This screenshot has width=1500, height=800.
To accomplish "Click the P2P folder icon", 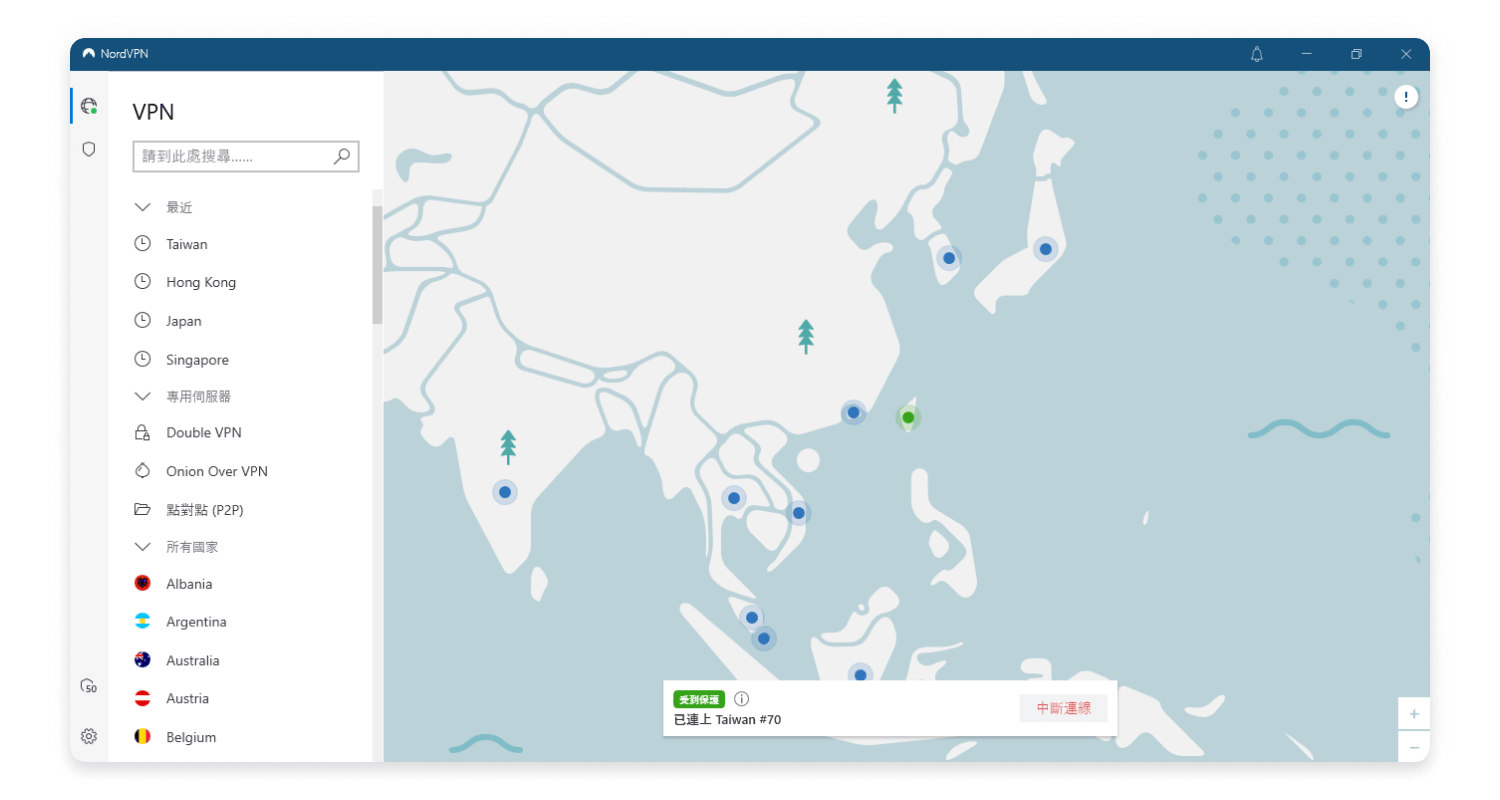I will 142,509.
